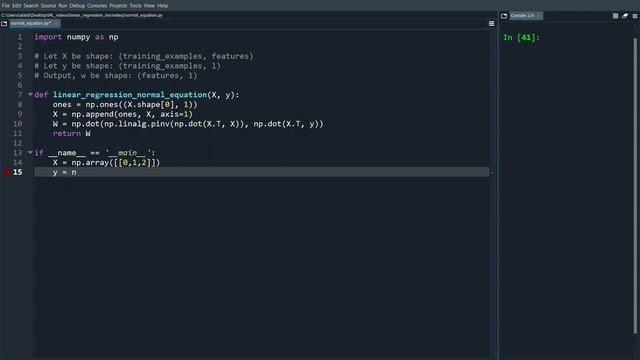The height and width of the screenshot is (360, 640).
Task: Close the Console 1/A tab
Action: (539, 16)
